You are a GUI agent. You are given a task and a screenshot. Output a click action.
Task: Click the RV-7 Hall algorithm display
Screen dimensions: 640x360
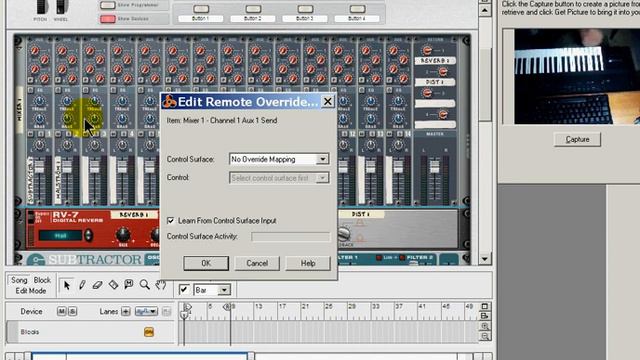tap(60, 236)
